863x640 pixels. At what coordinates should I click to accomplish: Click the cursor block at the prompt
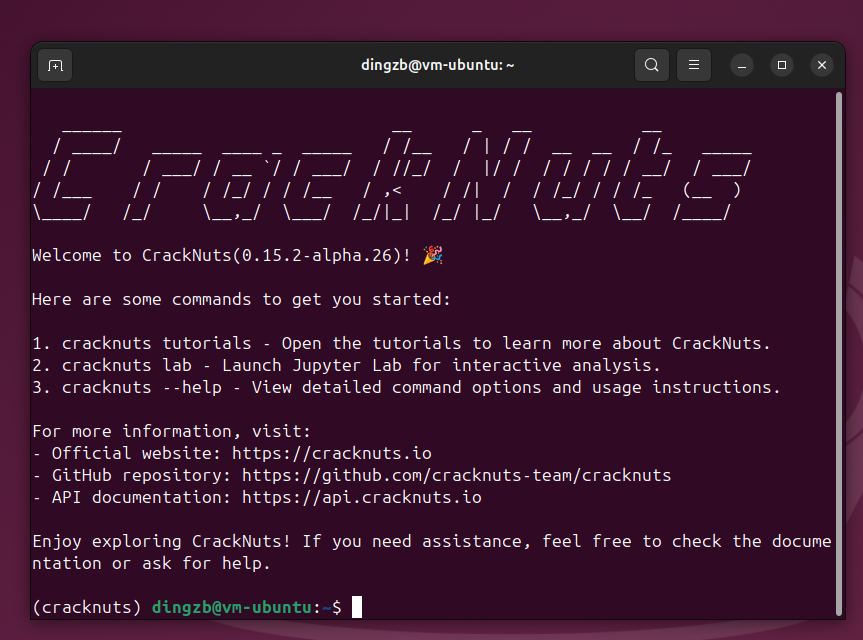click(357, 607)
